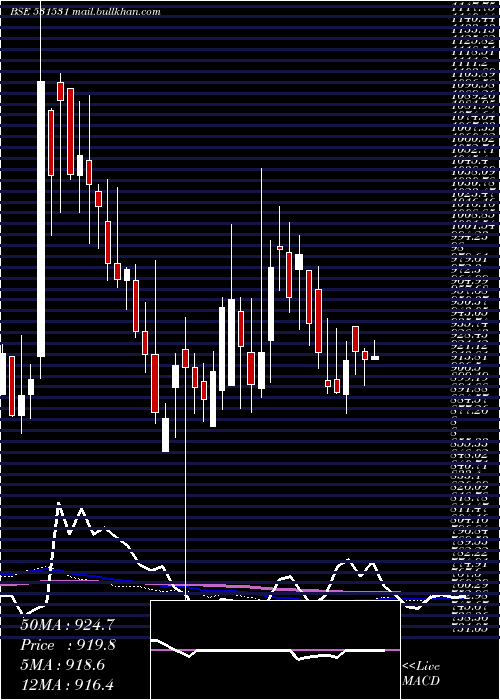Click the last small white candlestick on the right
The height and width of the screenshot is (700, 500).
pos(375,358)
